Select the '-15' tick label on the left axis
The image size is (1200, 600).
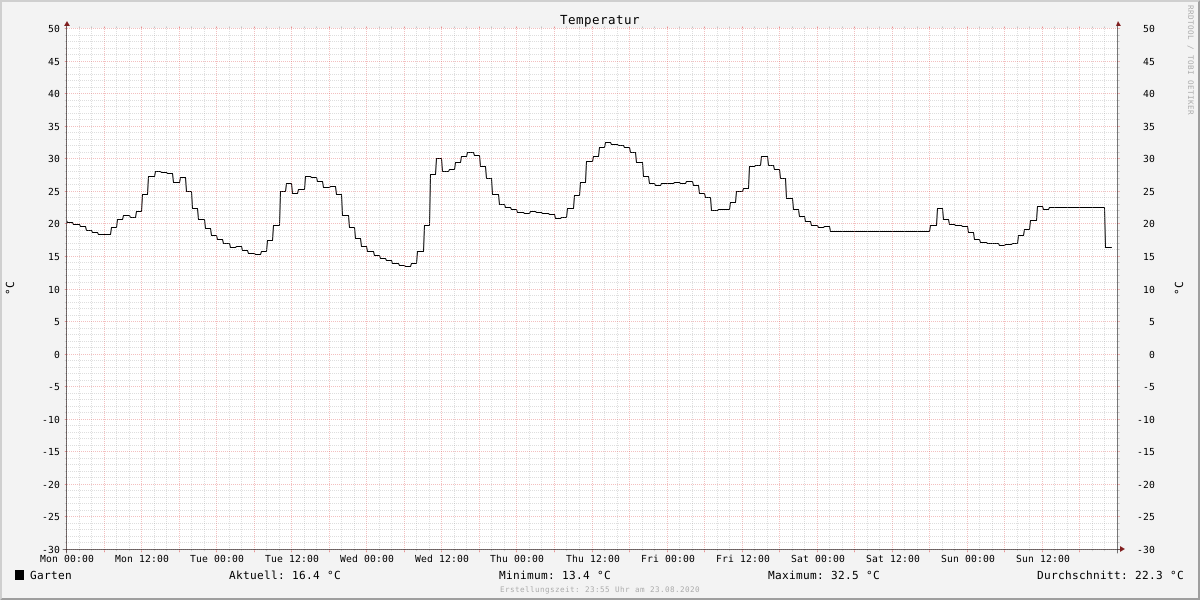[51, 452]
